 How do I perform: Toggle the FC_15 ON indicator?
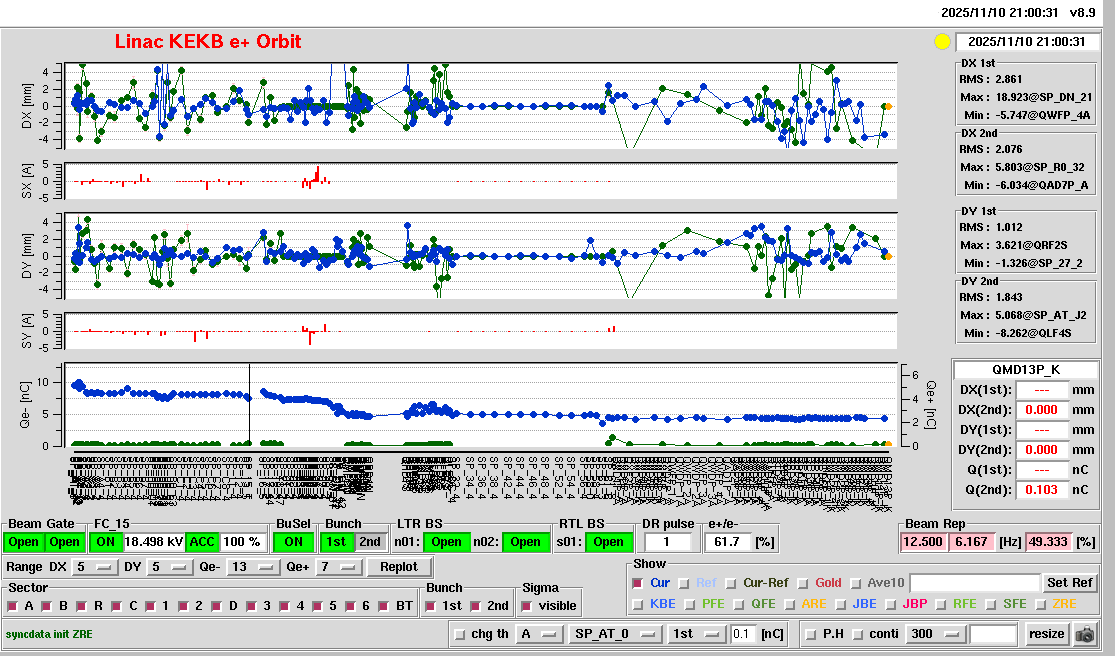[x=106, y=542]
